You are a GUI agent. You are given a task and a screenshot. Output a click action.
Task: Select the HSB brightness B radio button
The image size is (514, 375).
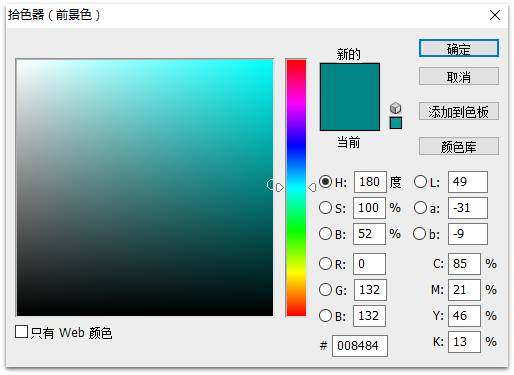tap(325, 234)
